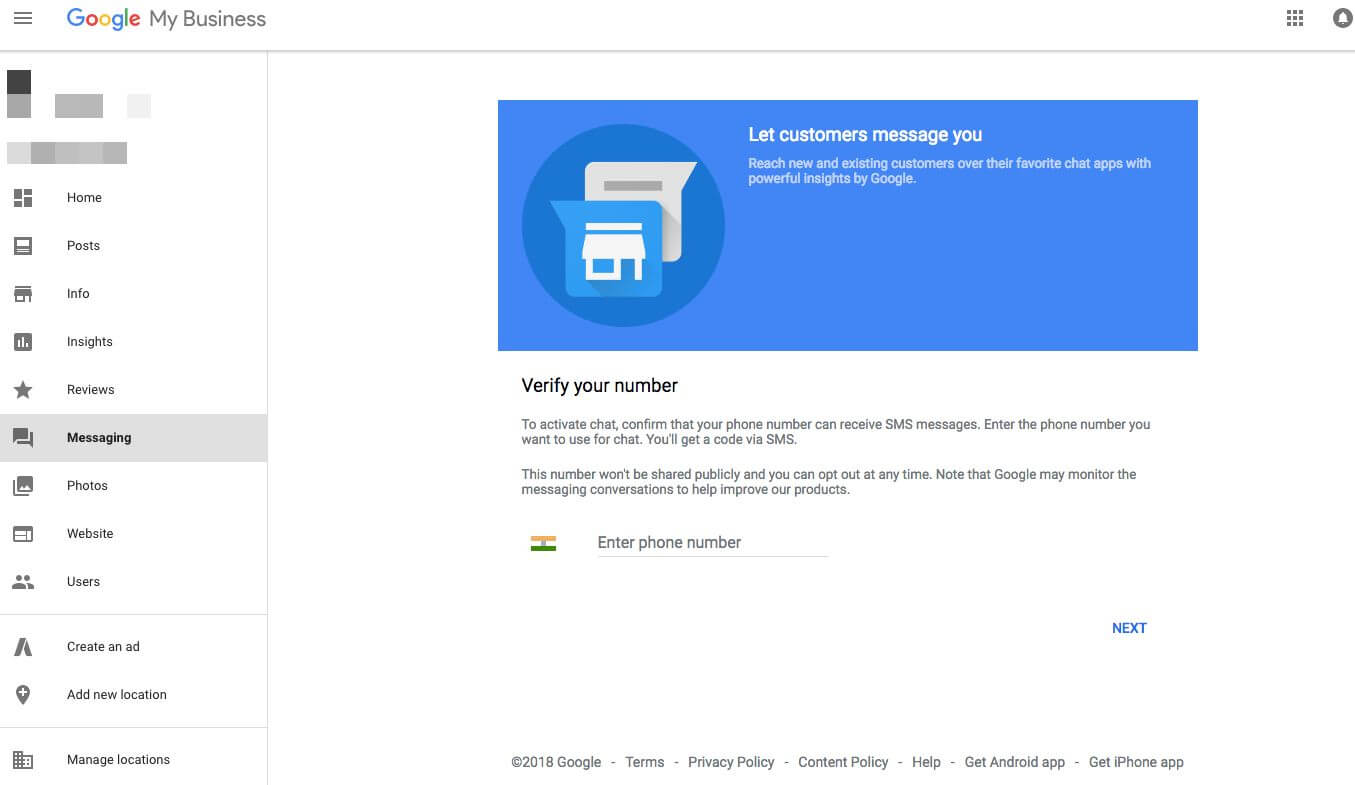The image size is (1355, 785).
Task: Select the Reviews star icon
Action: [23, 389]
